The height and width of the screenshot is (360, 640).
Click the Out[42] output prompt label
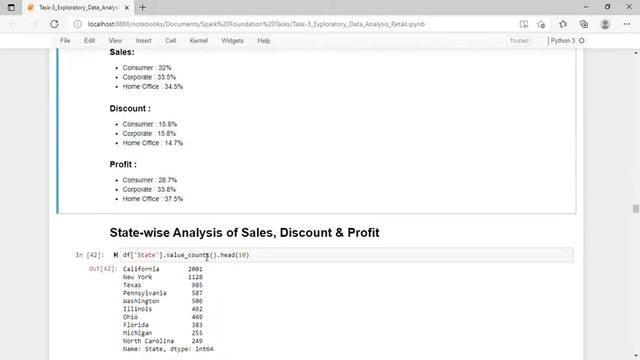pos(103,269)
